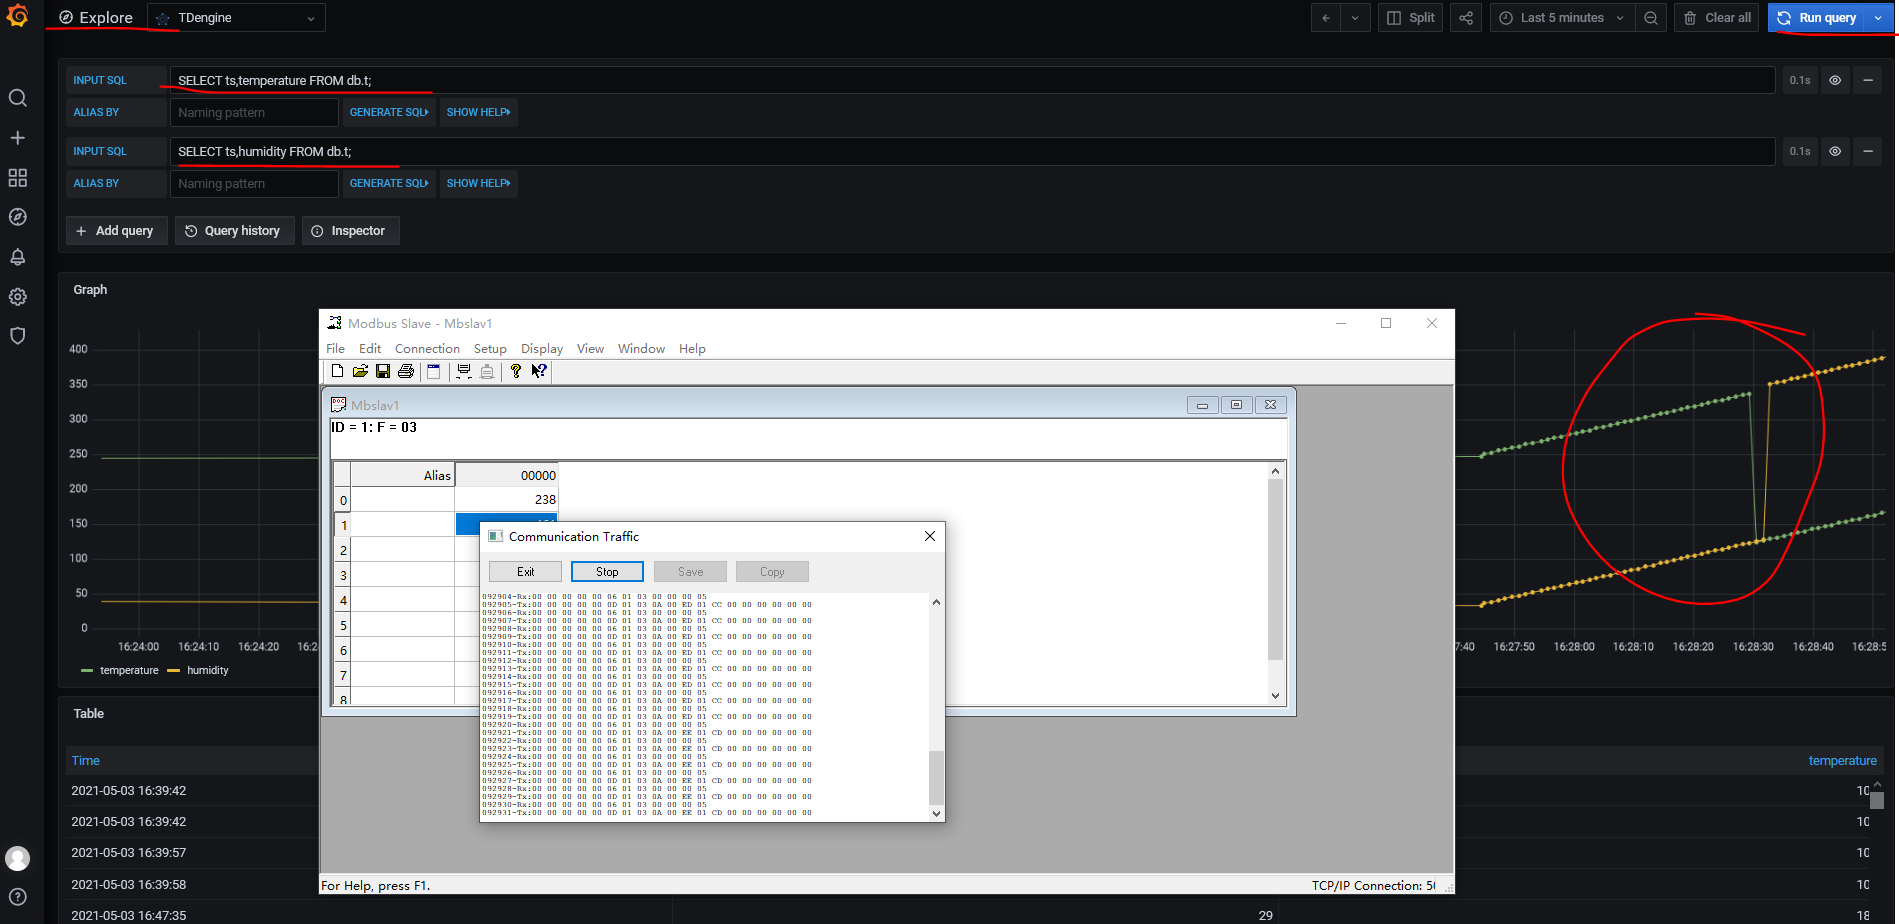
Task: Open the Configuration gear icon
Action: point(18,296)
